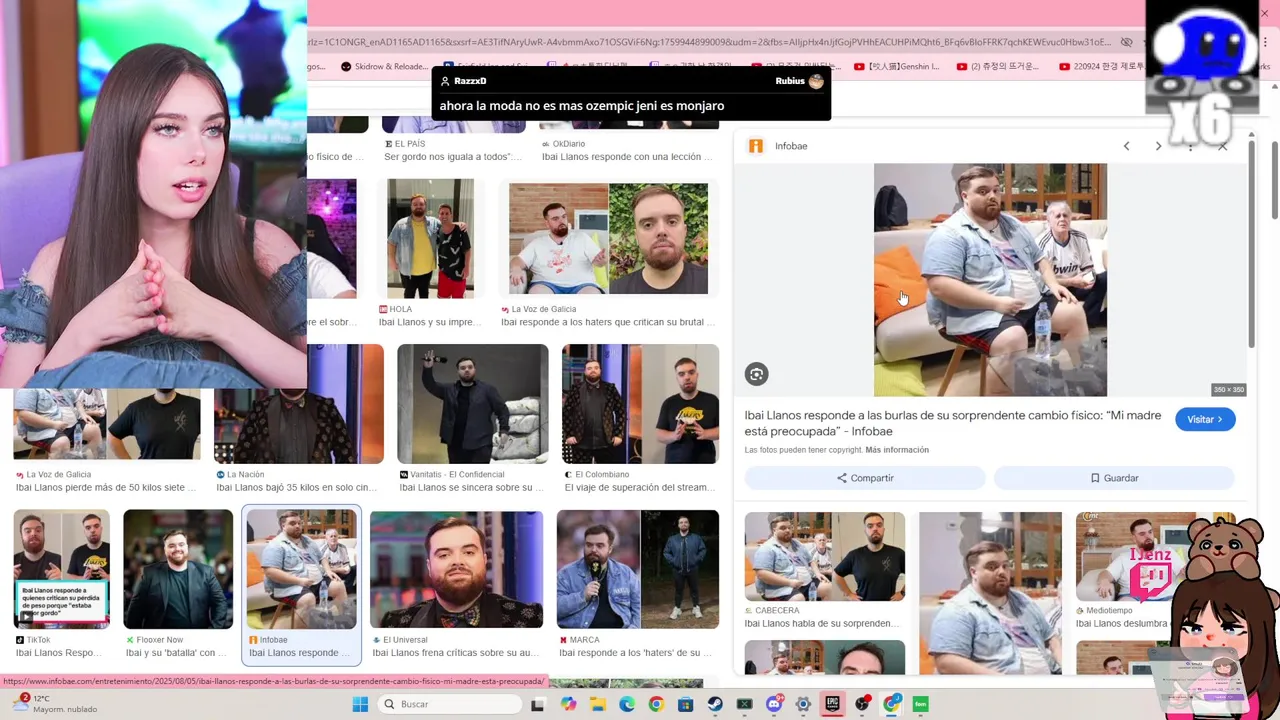The image size is (1280, 720).
Task: Open 'Ibai Llanos habla de su sorprenden...' link
Action: (822, 623)
